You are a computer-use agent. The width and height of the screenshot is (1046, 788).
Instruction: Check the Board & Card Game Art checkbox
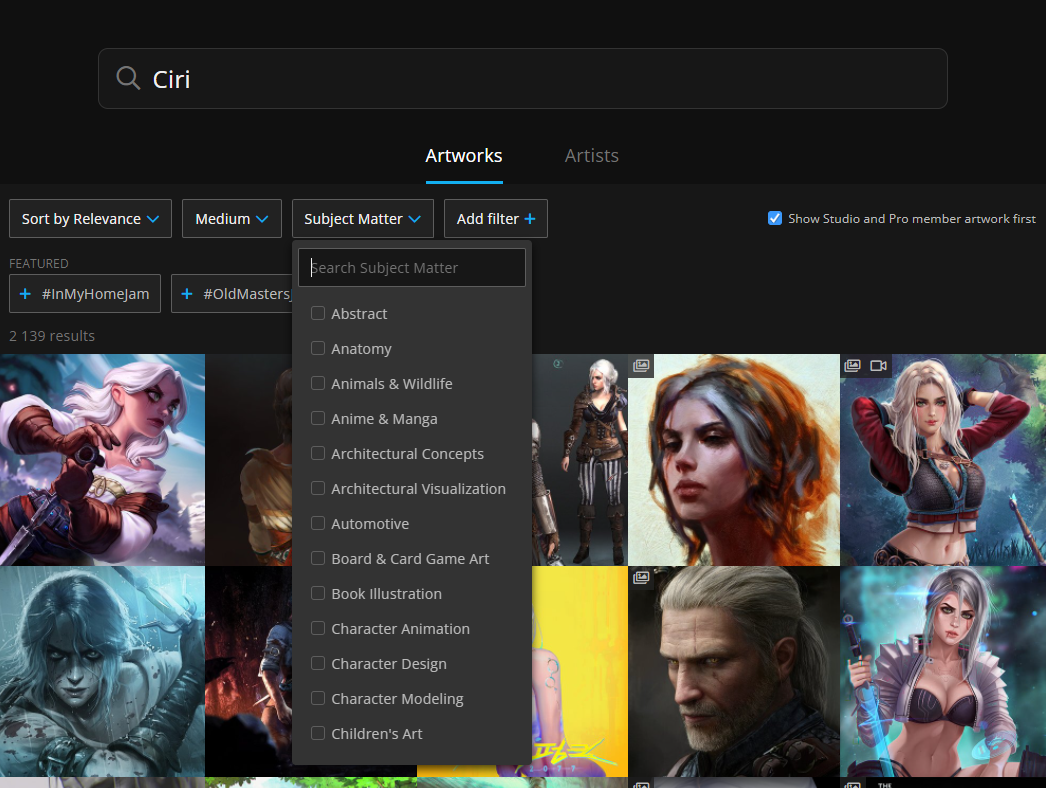318,558
